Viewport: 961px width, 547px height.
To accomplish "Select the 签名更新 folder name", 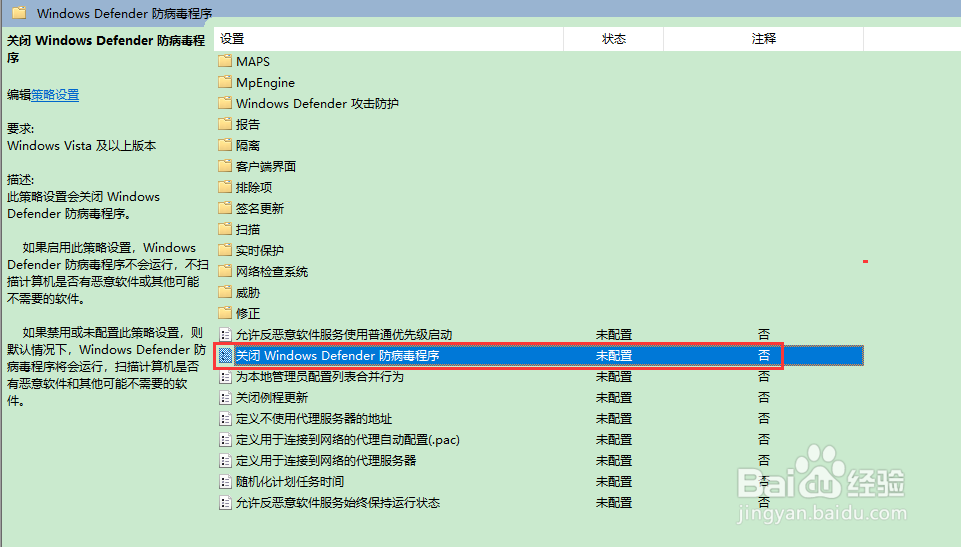I will point(260,208).
